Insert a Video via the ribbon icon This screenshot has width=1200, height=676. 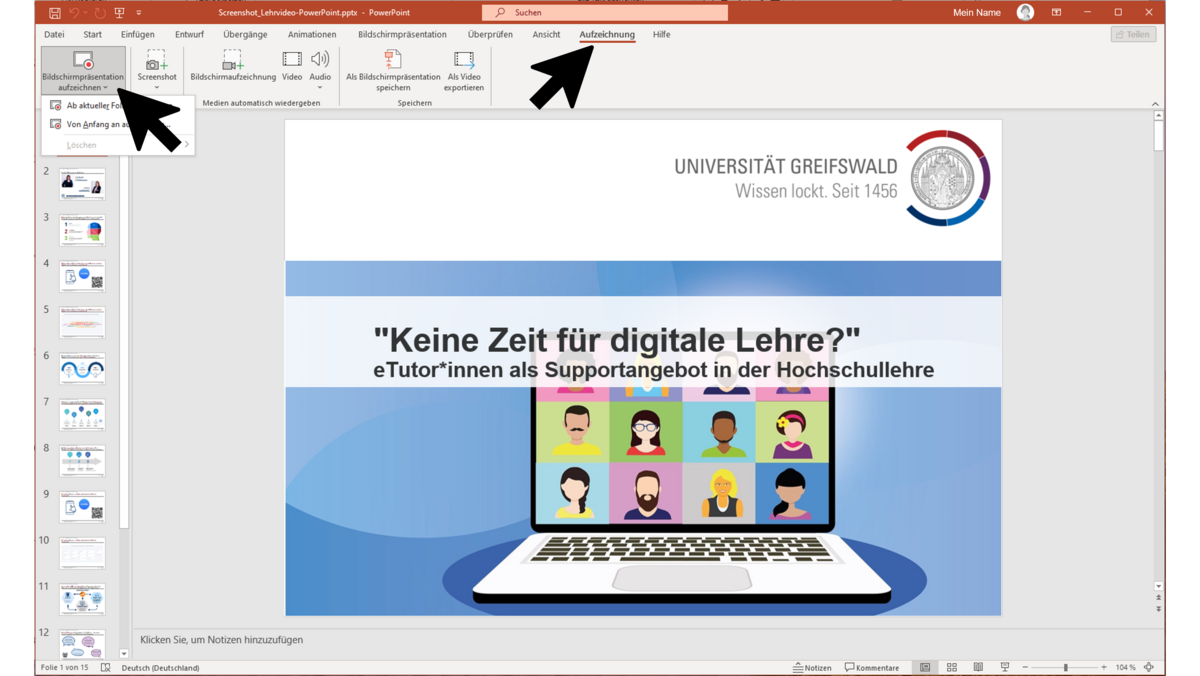(292, 61)
